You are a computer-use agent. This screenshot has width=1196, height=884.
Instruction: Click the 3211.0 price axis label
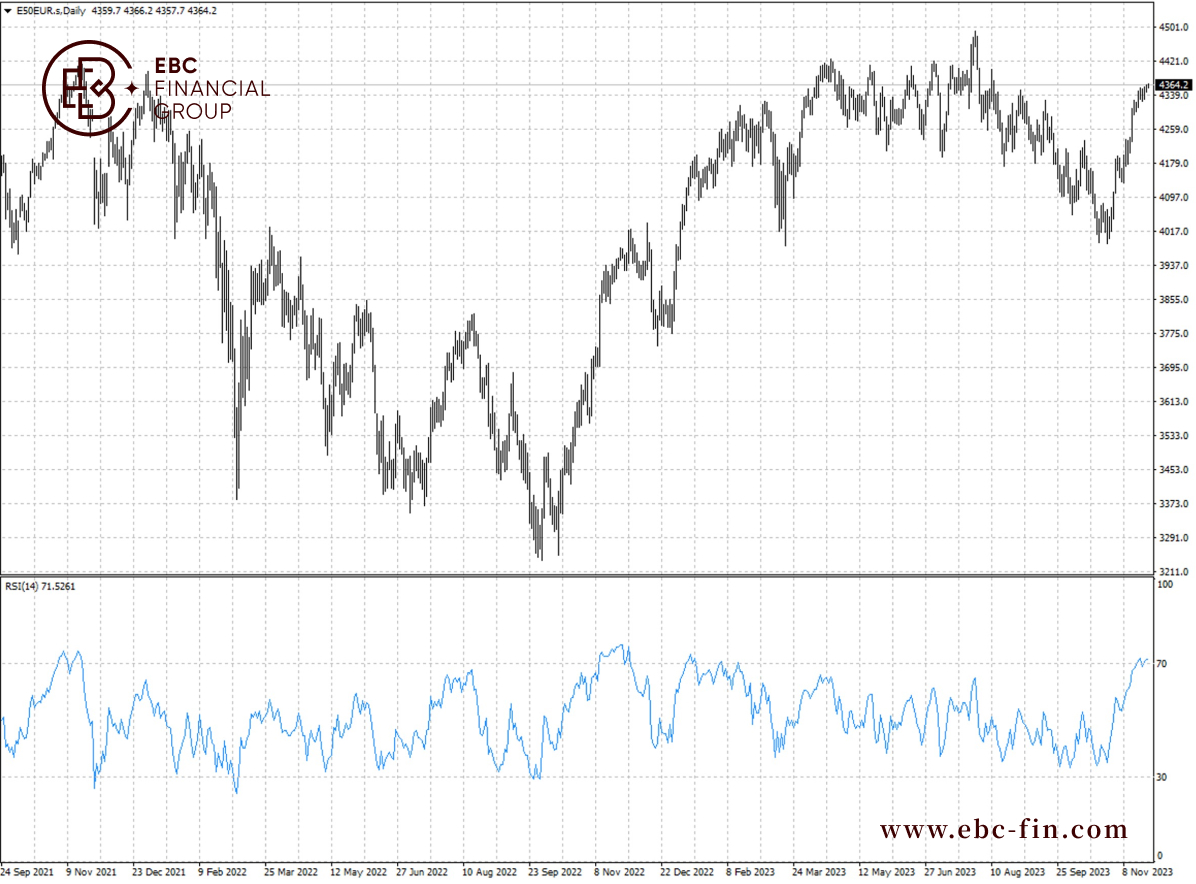tap(1174, 571)
